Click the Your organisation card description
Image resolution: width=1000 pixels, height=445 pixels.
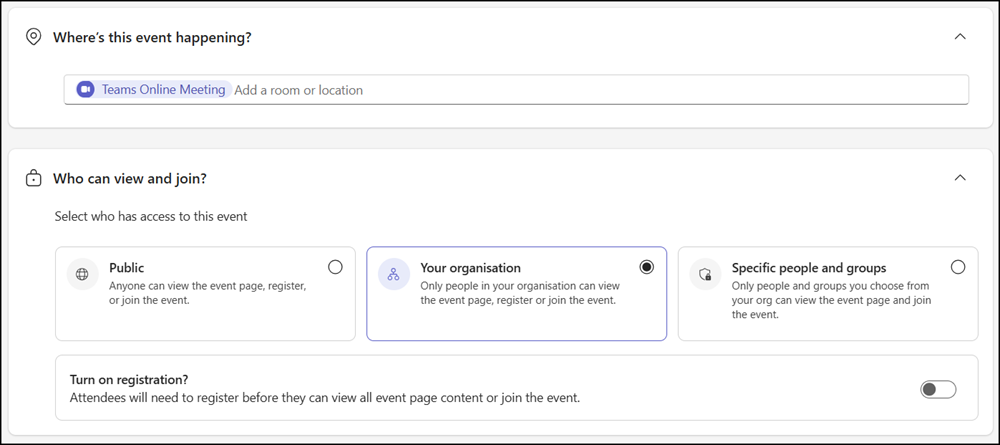(515, 292)
